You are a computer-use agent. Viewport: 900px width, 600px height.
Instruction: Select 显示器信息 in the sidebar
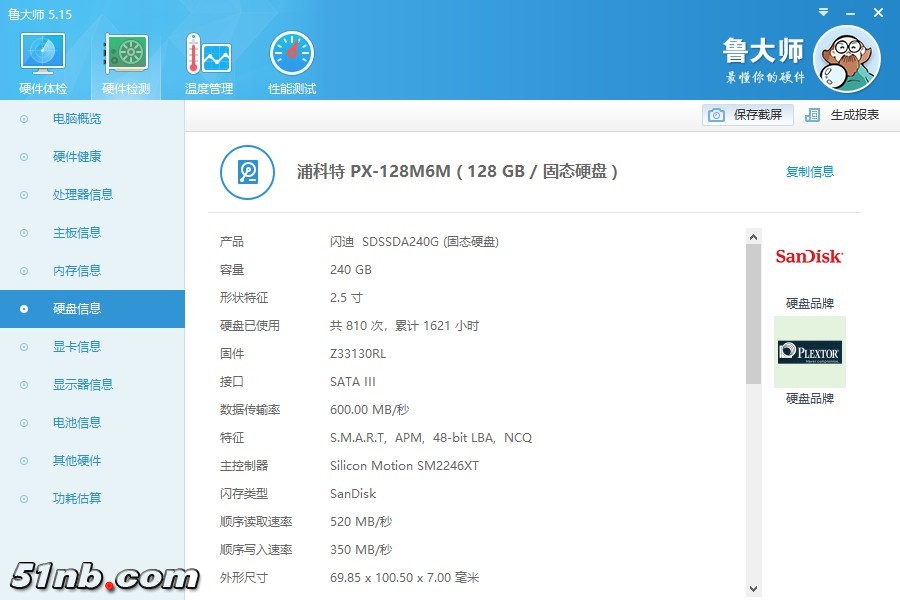(x=92, y=385)
